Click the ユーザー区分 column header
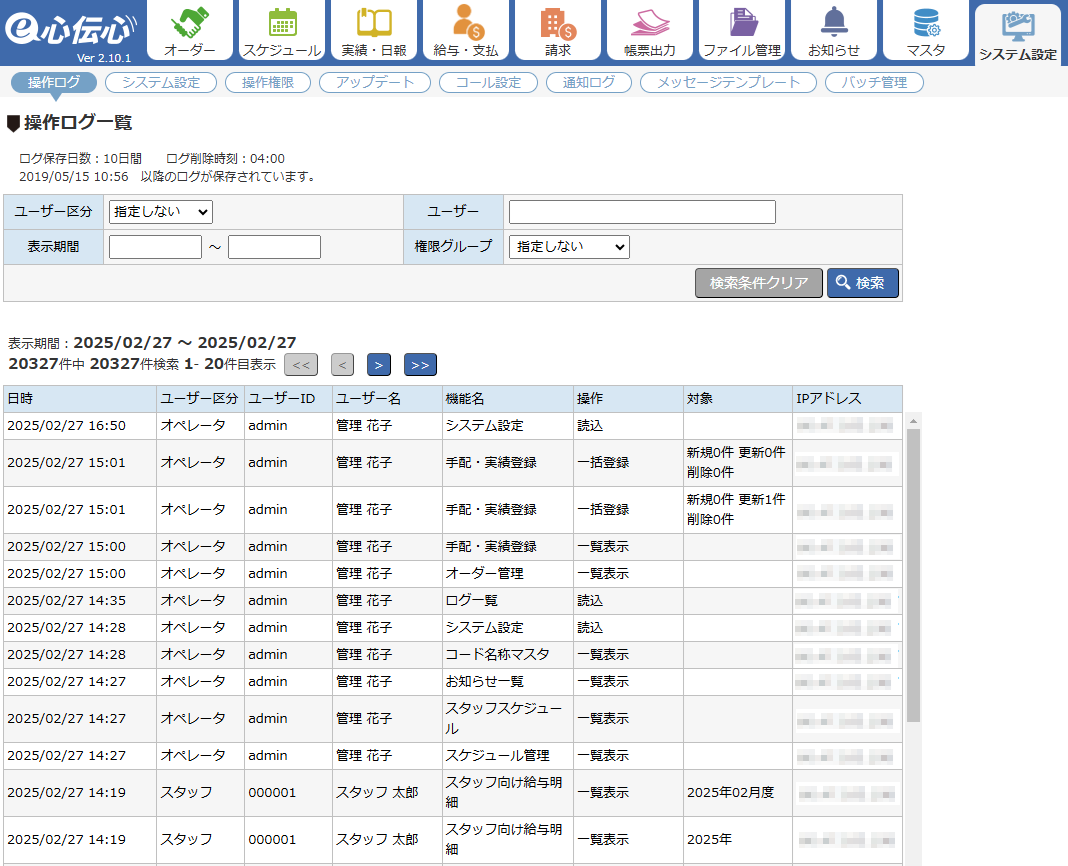This screenshot has width=1068, height=866. 200,399
